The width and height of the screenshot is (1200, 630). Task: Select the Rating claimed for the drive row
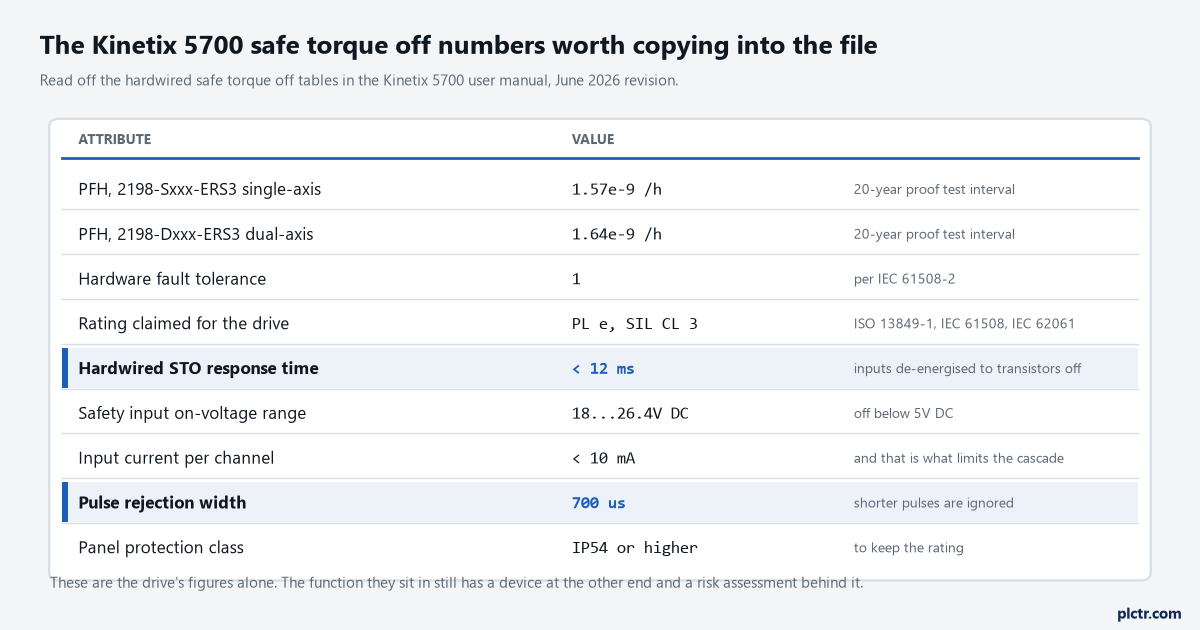(600, 323)
